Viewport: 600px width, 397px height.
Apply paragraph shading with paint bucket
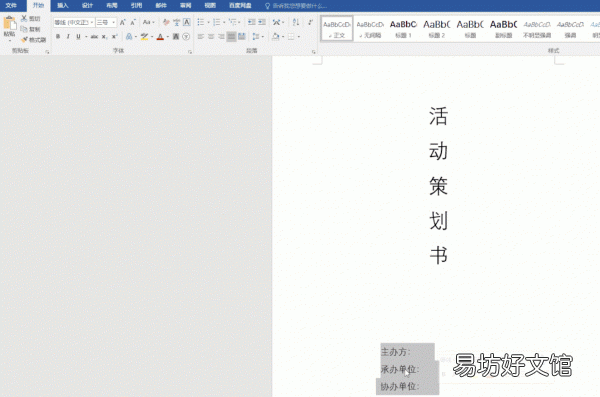(x=276, y=37)
